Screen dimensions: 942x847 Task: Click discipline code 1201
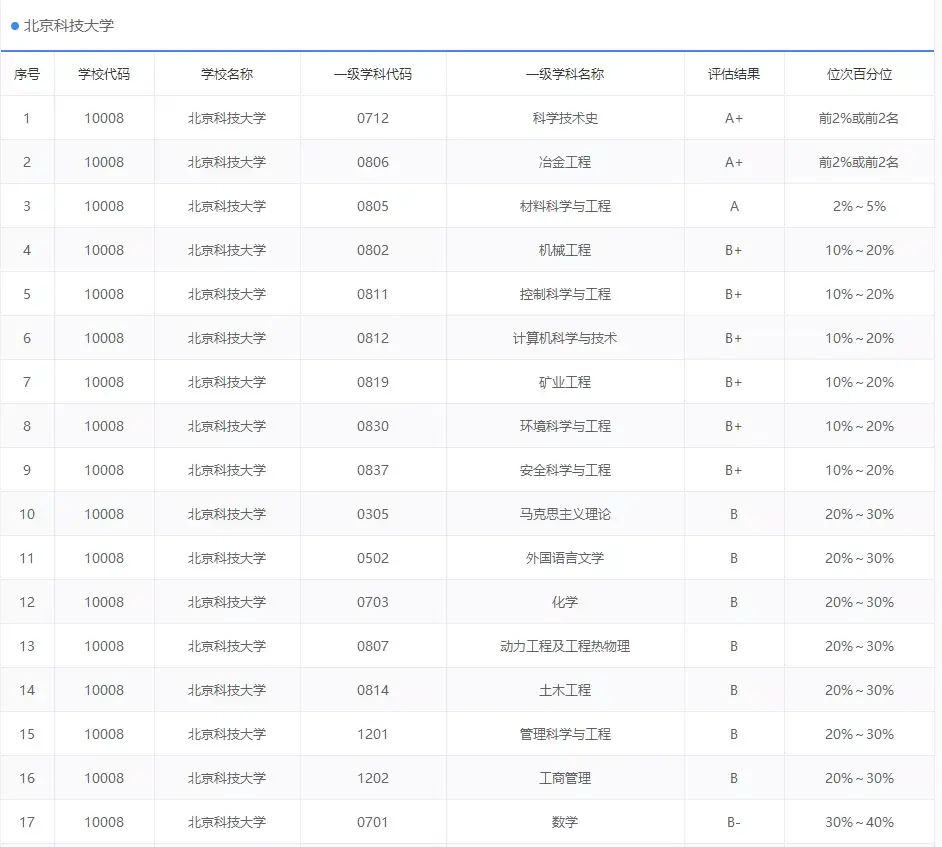(x=373, y=734)
